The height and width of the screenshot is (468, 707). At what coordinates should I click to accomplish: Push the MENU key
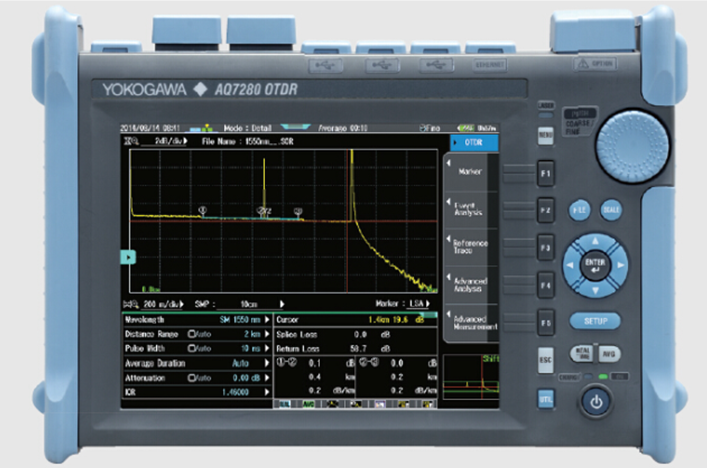tap(546, 135)
